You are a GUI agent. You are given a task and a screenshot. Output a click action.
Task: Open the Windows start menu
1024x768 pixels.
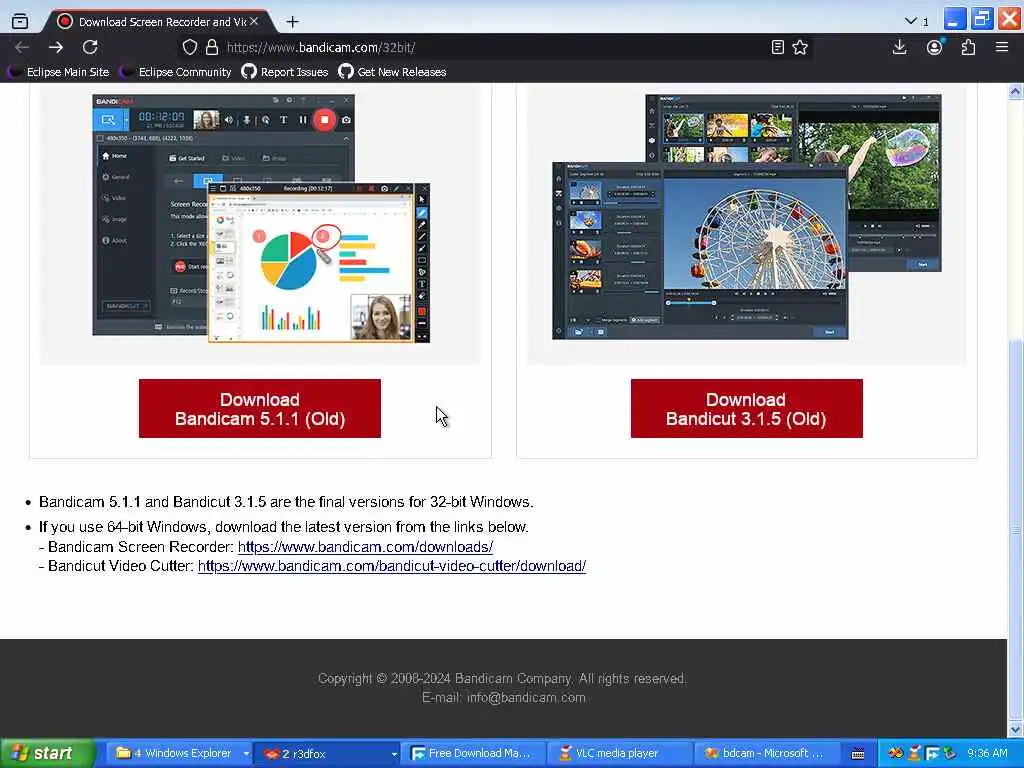47,754
